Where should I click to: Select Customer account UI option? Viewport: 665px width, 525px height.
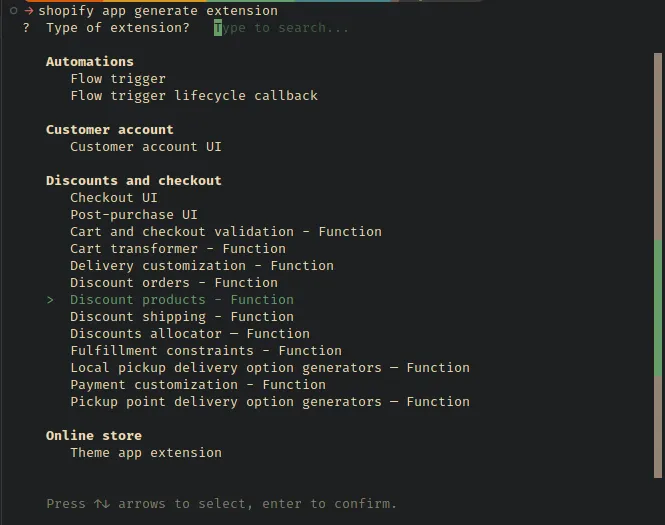146,147
